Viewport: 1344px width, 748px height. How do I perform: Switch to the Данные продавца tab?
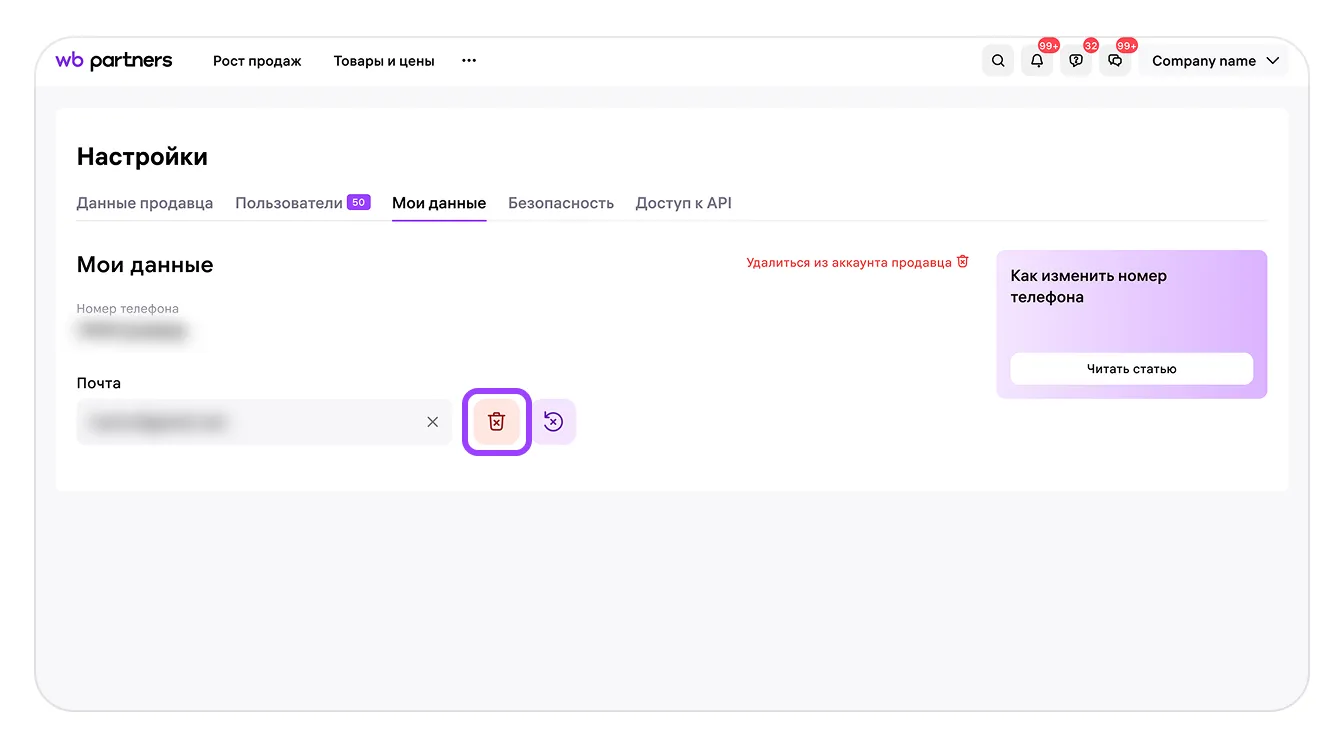pyautogui.click(x=145, y=203)
